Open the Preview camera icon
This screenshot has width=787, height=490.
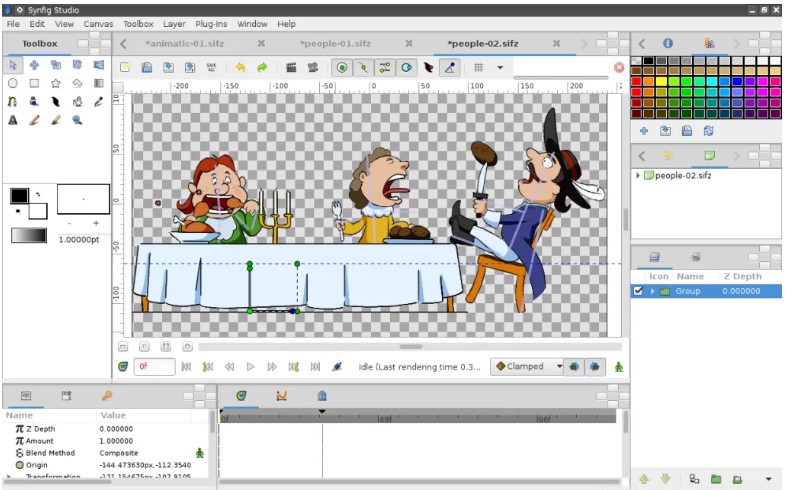point(313,67)
